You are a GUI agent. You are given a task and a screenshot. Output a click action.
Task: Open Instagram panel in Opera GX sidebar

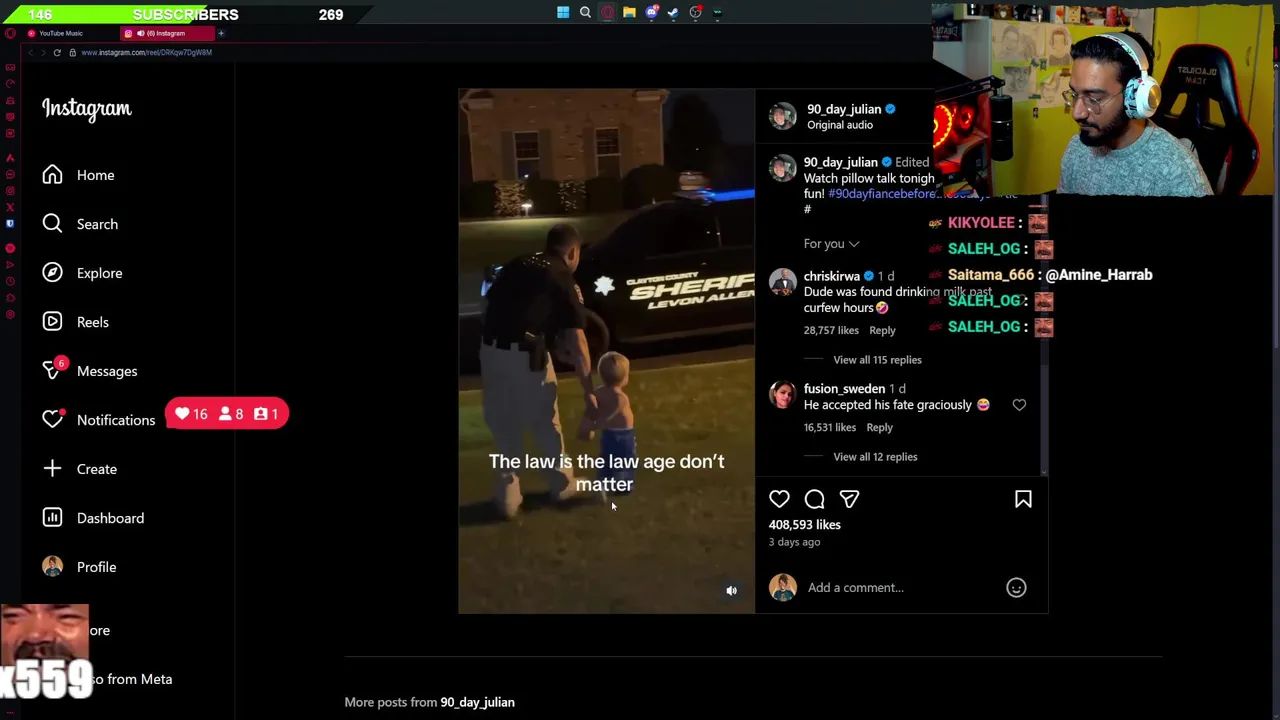pyautogui.click(x=10, y=191)
